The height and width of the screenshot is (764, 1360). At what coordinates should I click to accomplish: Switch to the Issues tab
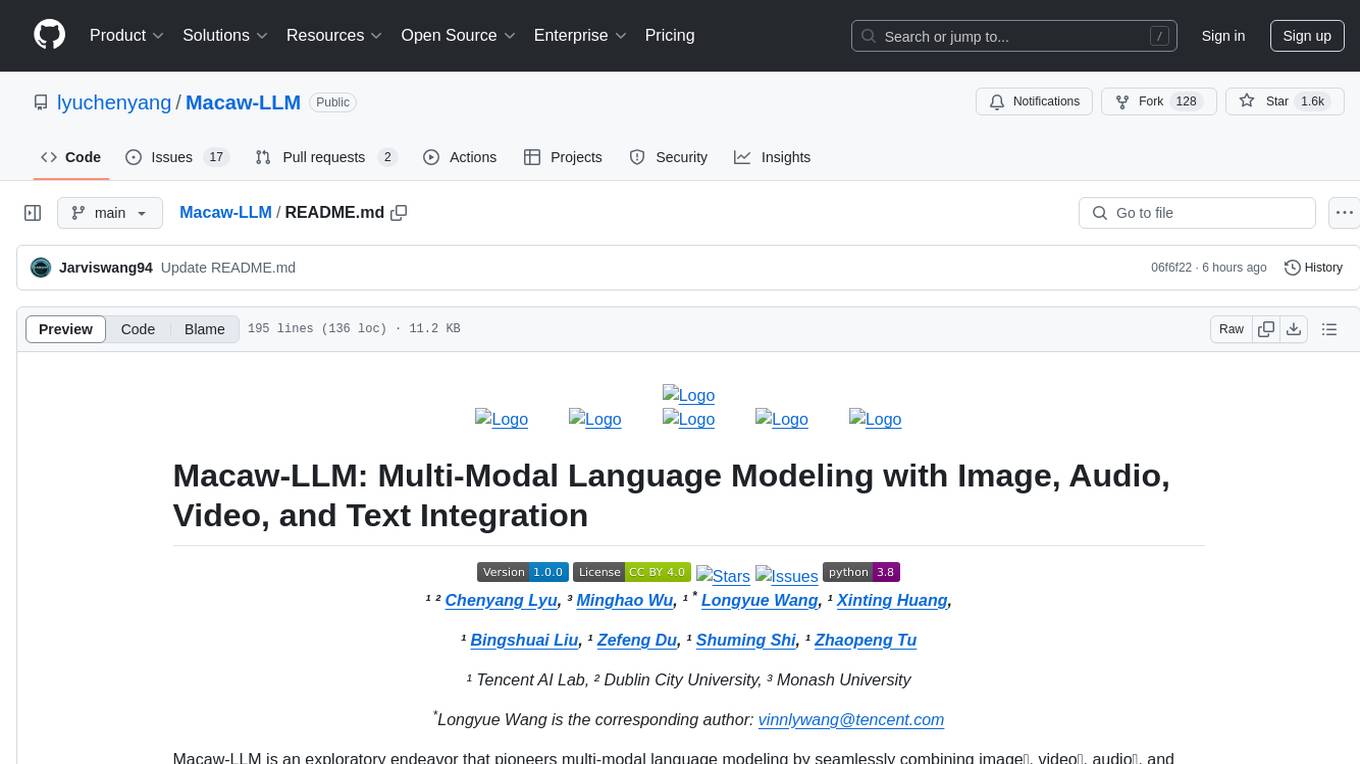[177, 157]
